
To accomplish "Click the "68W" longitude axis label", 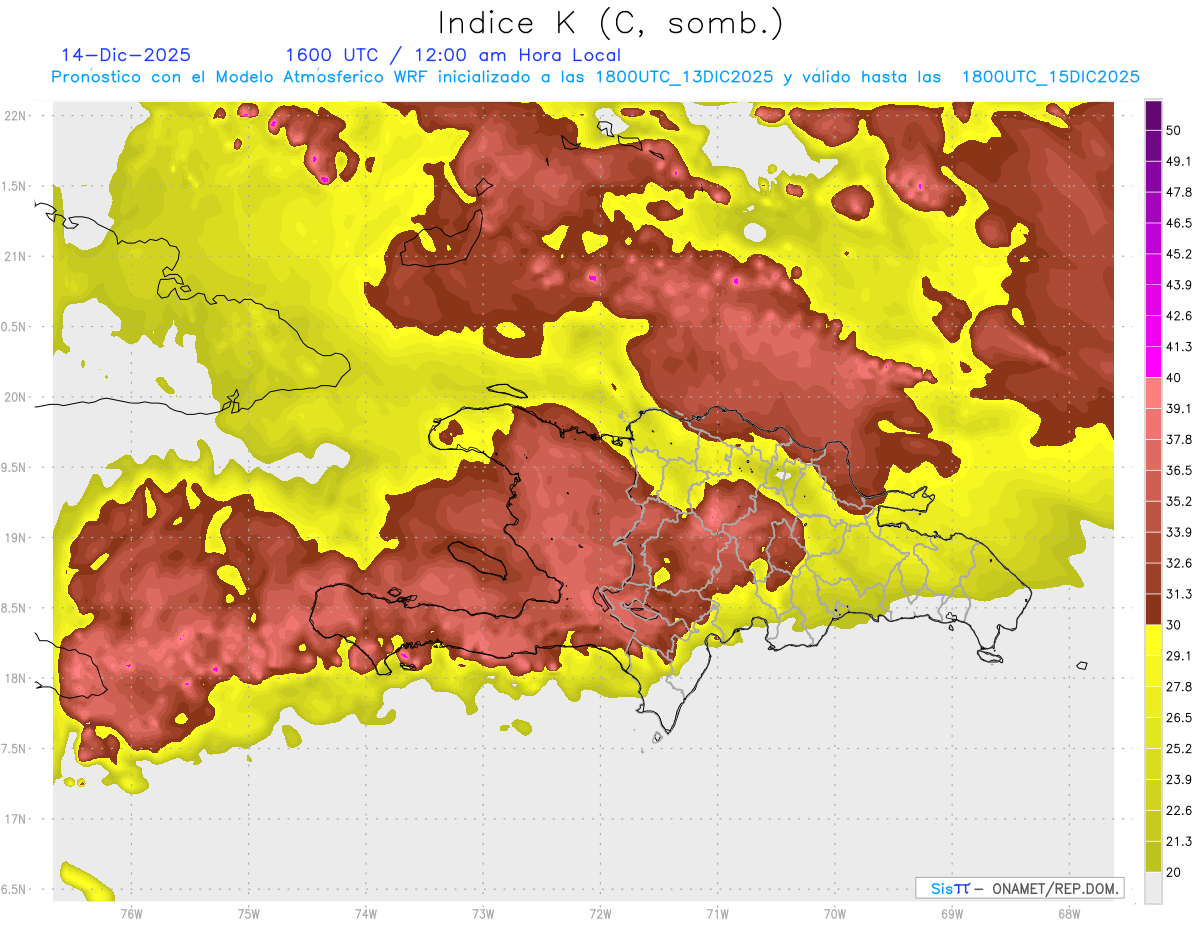I will coord(1068,914).
